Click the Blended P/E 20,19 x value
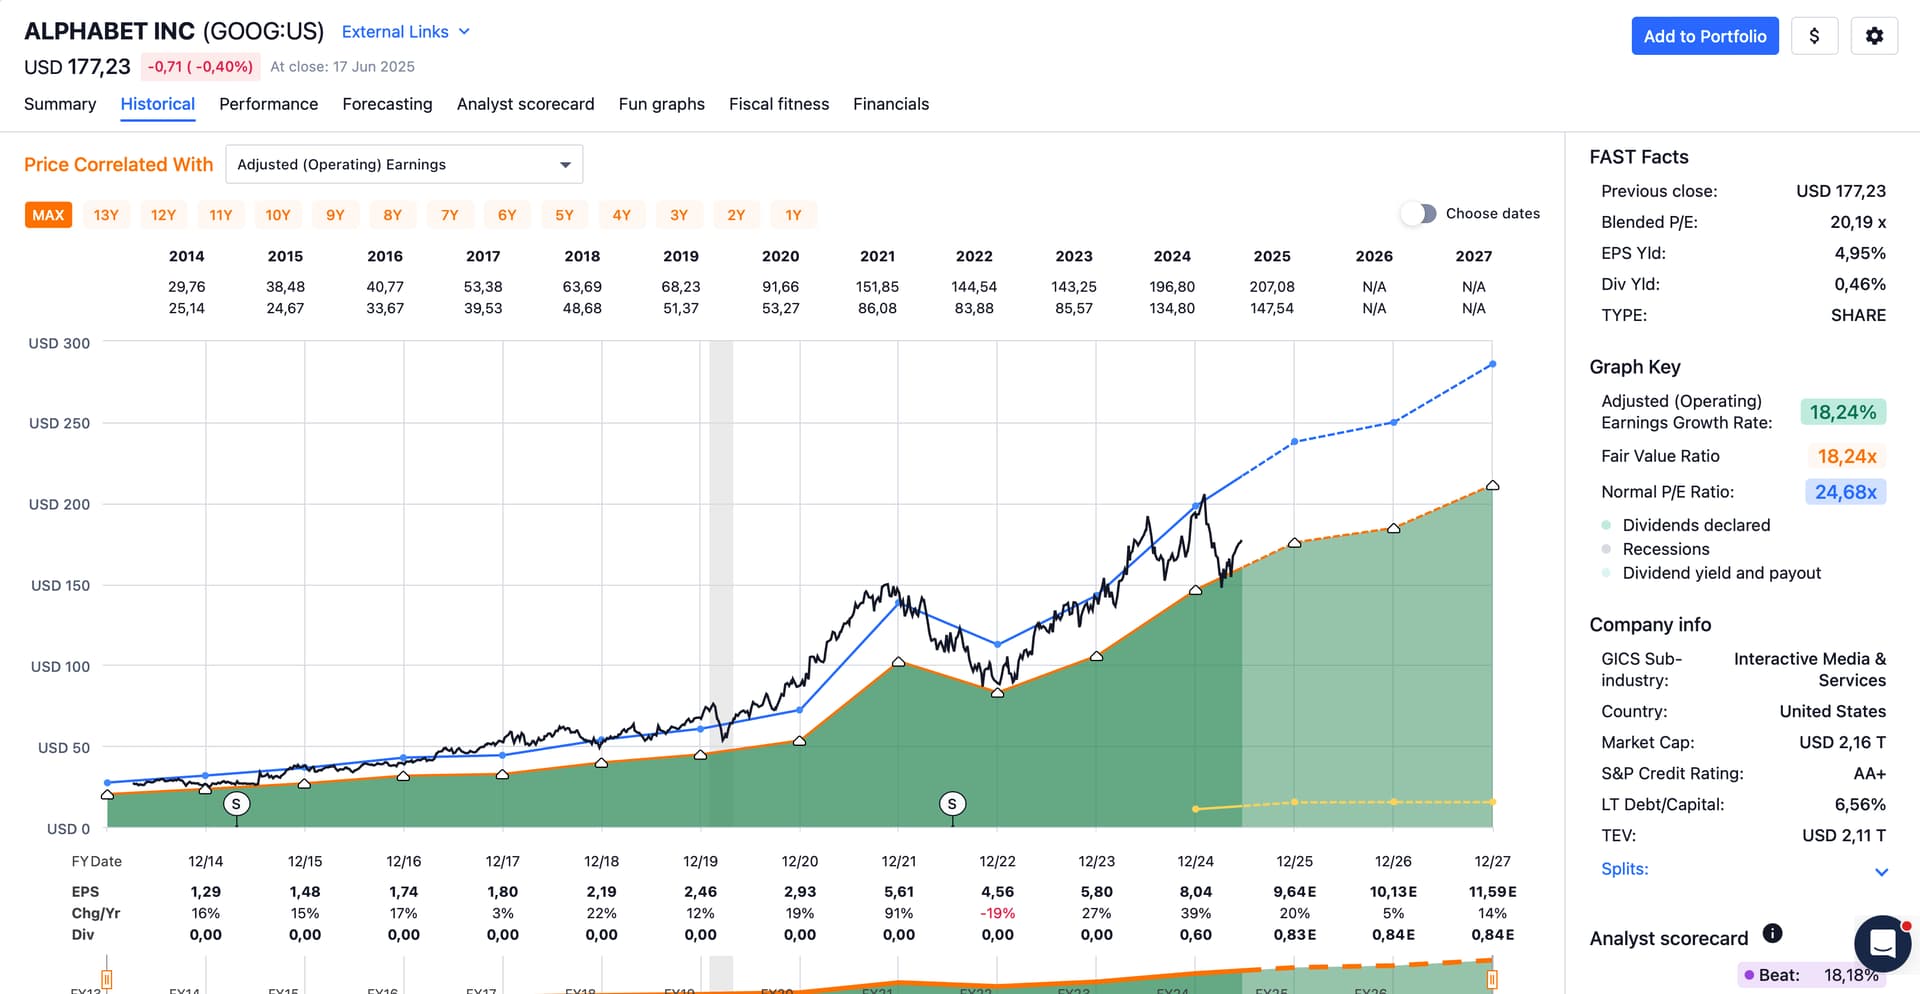 [1858, 222]
